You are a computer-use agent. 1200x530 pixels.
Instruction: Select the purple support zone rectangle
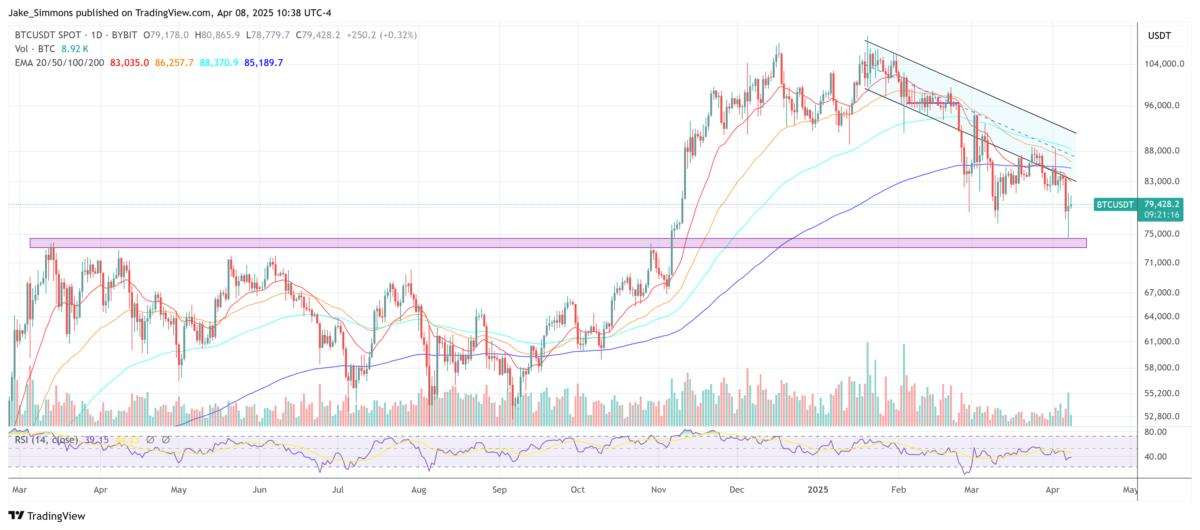click(558, 243)
